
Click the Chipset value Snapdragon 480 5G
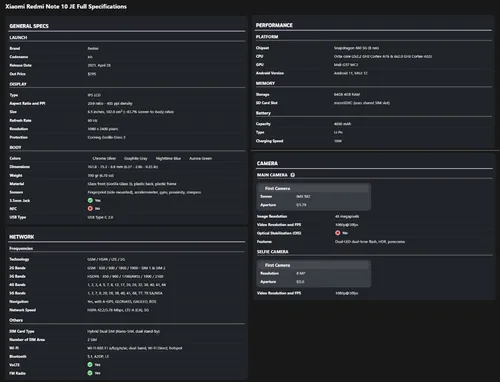pos(356,48)
